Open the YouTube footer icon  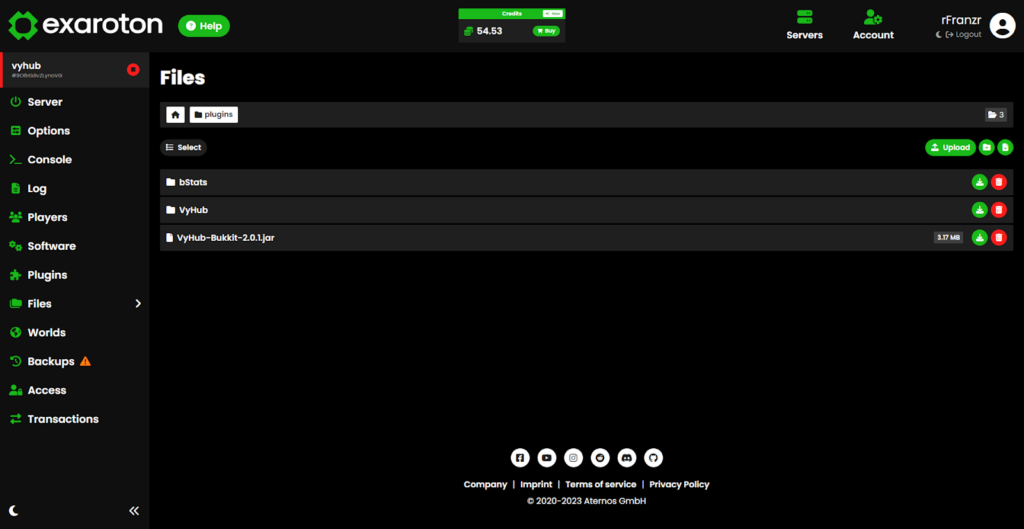coord(547,458)
